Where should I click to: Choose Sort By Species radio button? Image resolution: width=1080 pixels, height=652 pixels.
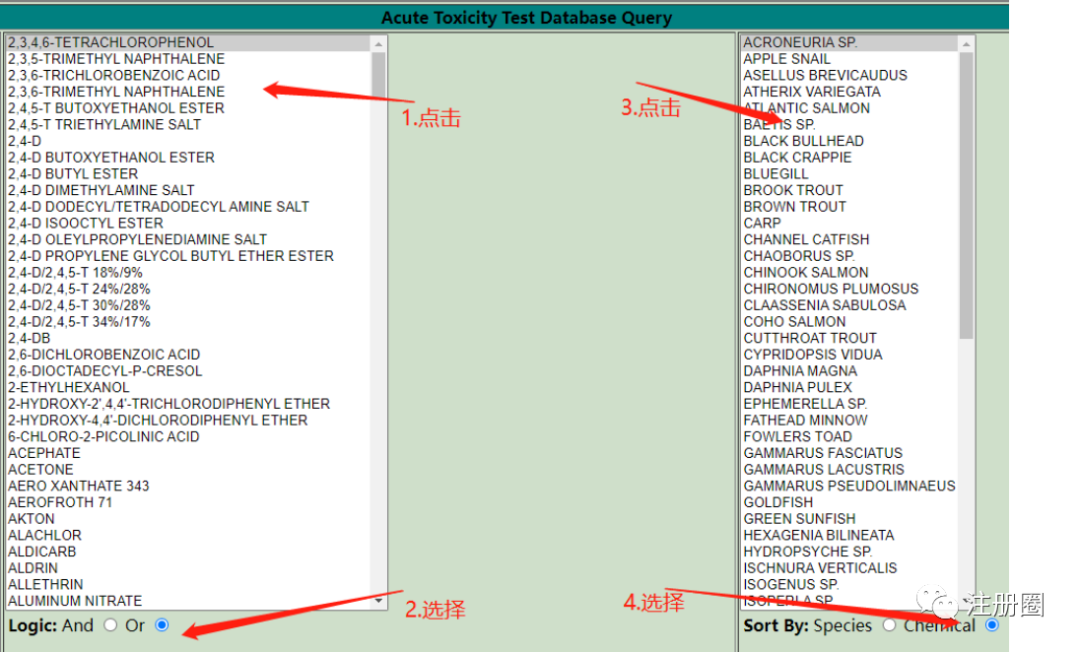(889, 625)
